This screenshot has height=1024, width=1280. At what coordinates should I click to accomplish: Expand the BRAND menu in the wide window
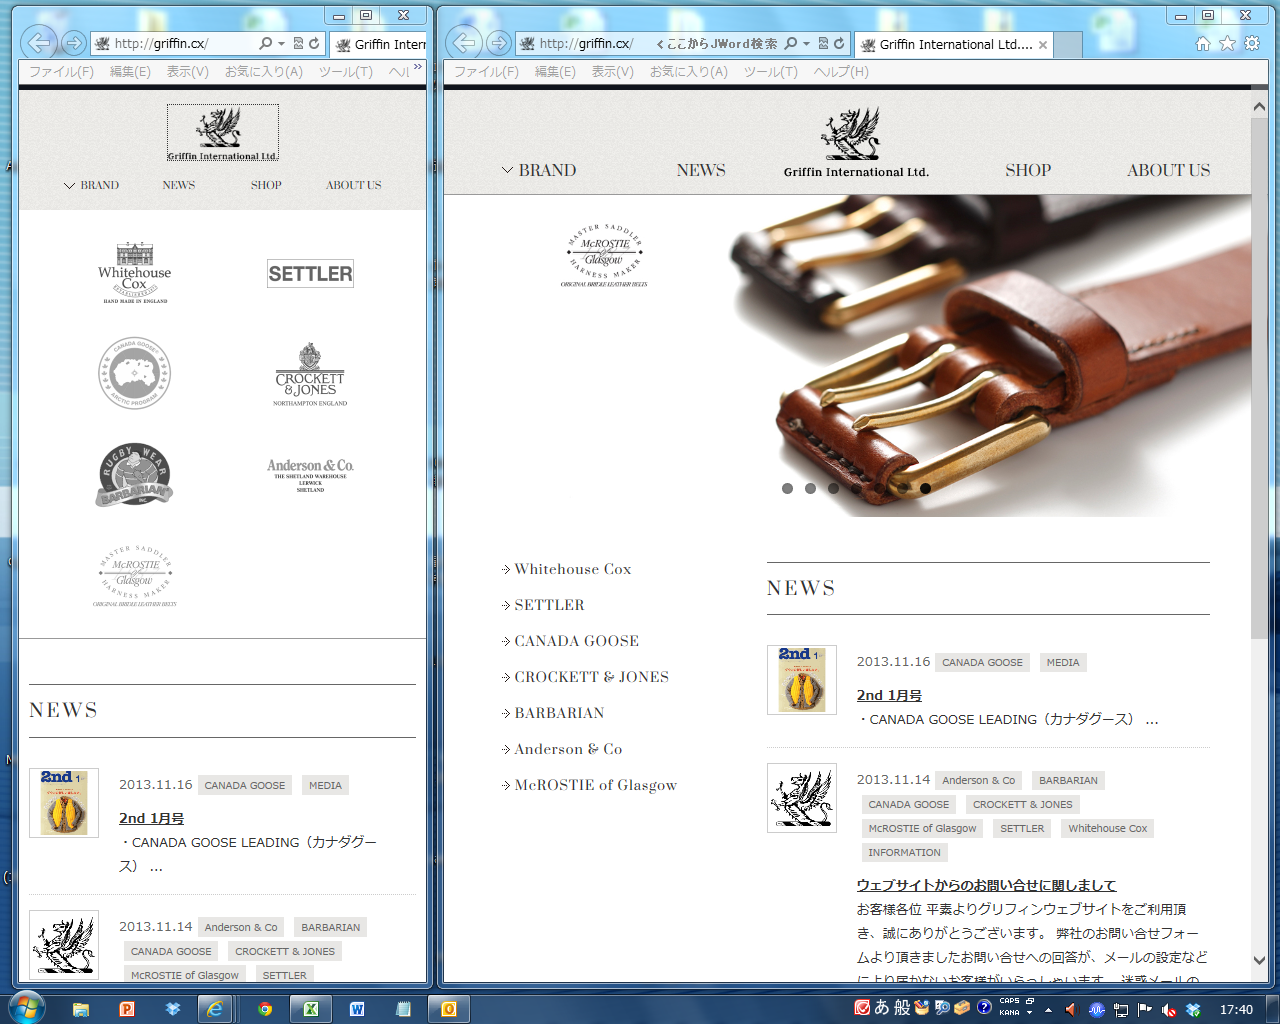[539, 170]
